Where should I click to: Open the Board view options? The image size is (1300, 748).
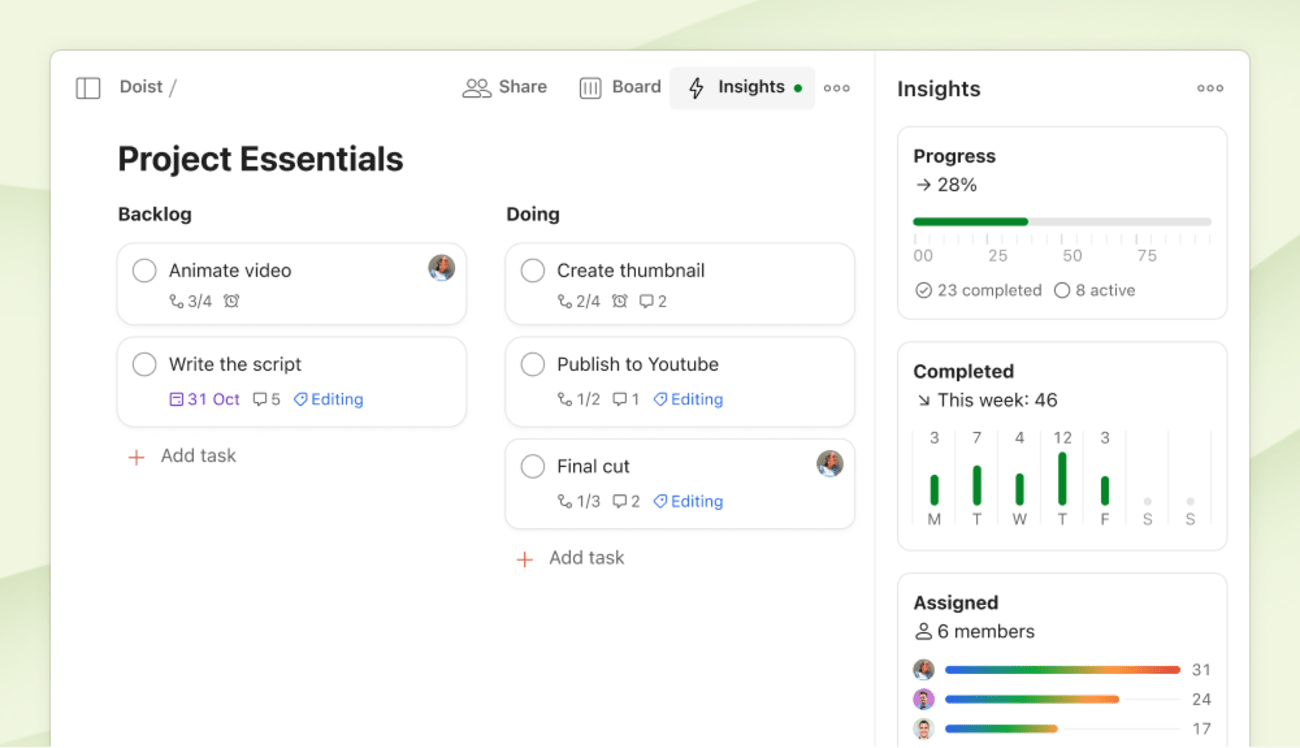pyautogui.click(x=620, y=88)
